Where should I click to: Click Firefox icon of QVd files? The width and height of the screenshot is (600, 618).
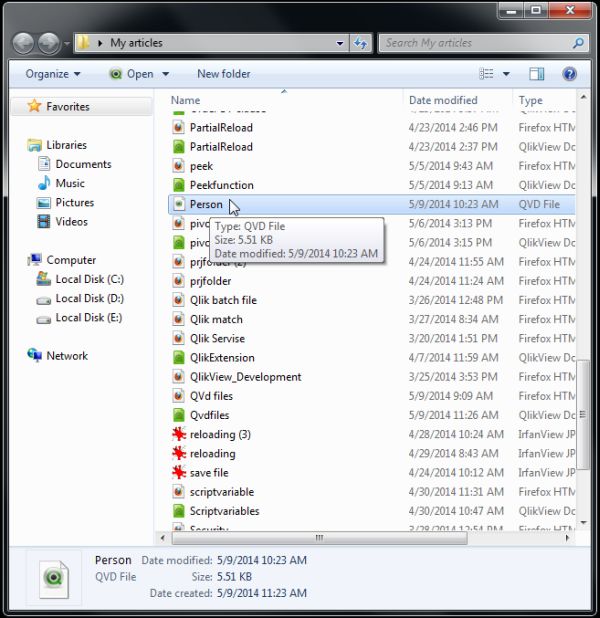tap(179, 396)
